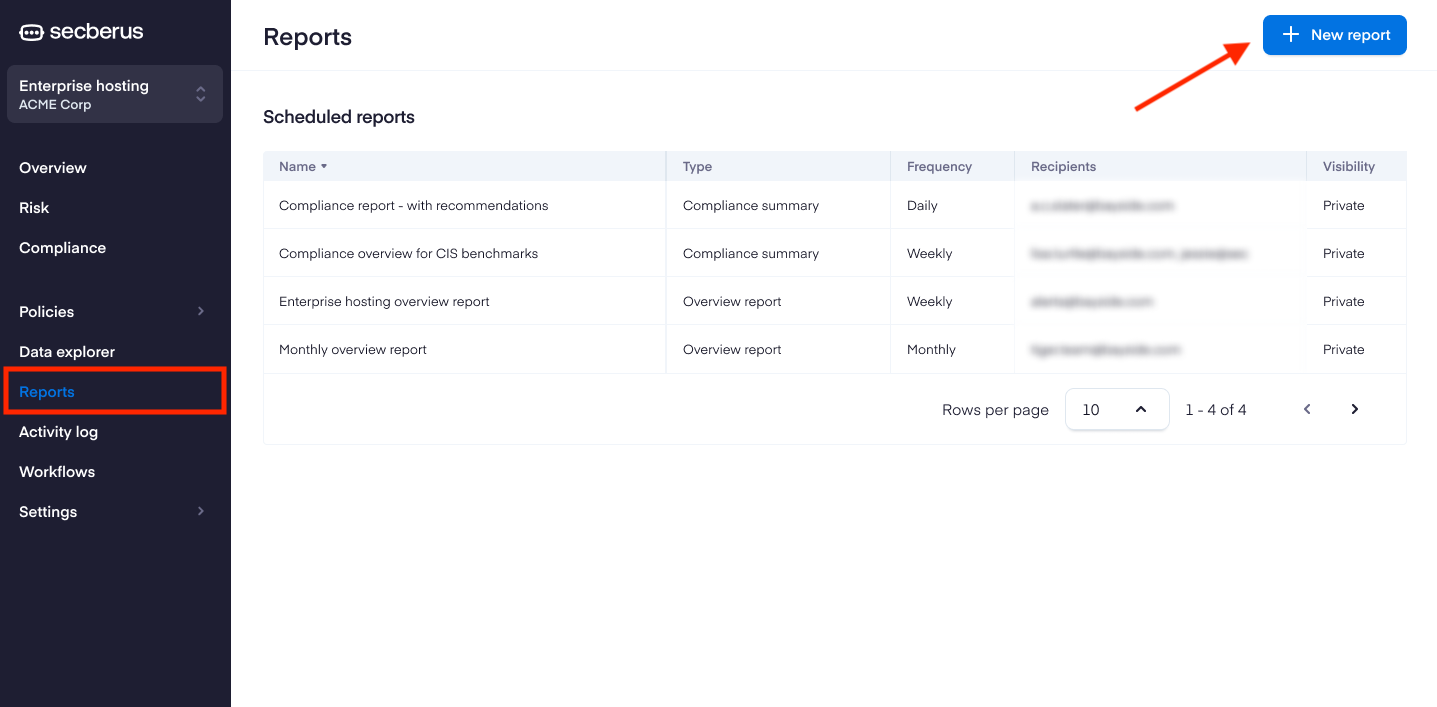Open the Compliance page
1437x707 pixels.
tap(62, 248)
